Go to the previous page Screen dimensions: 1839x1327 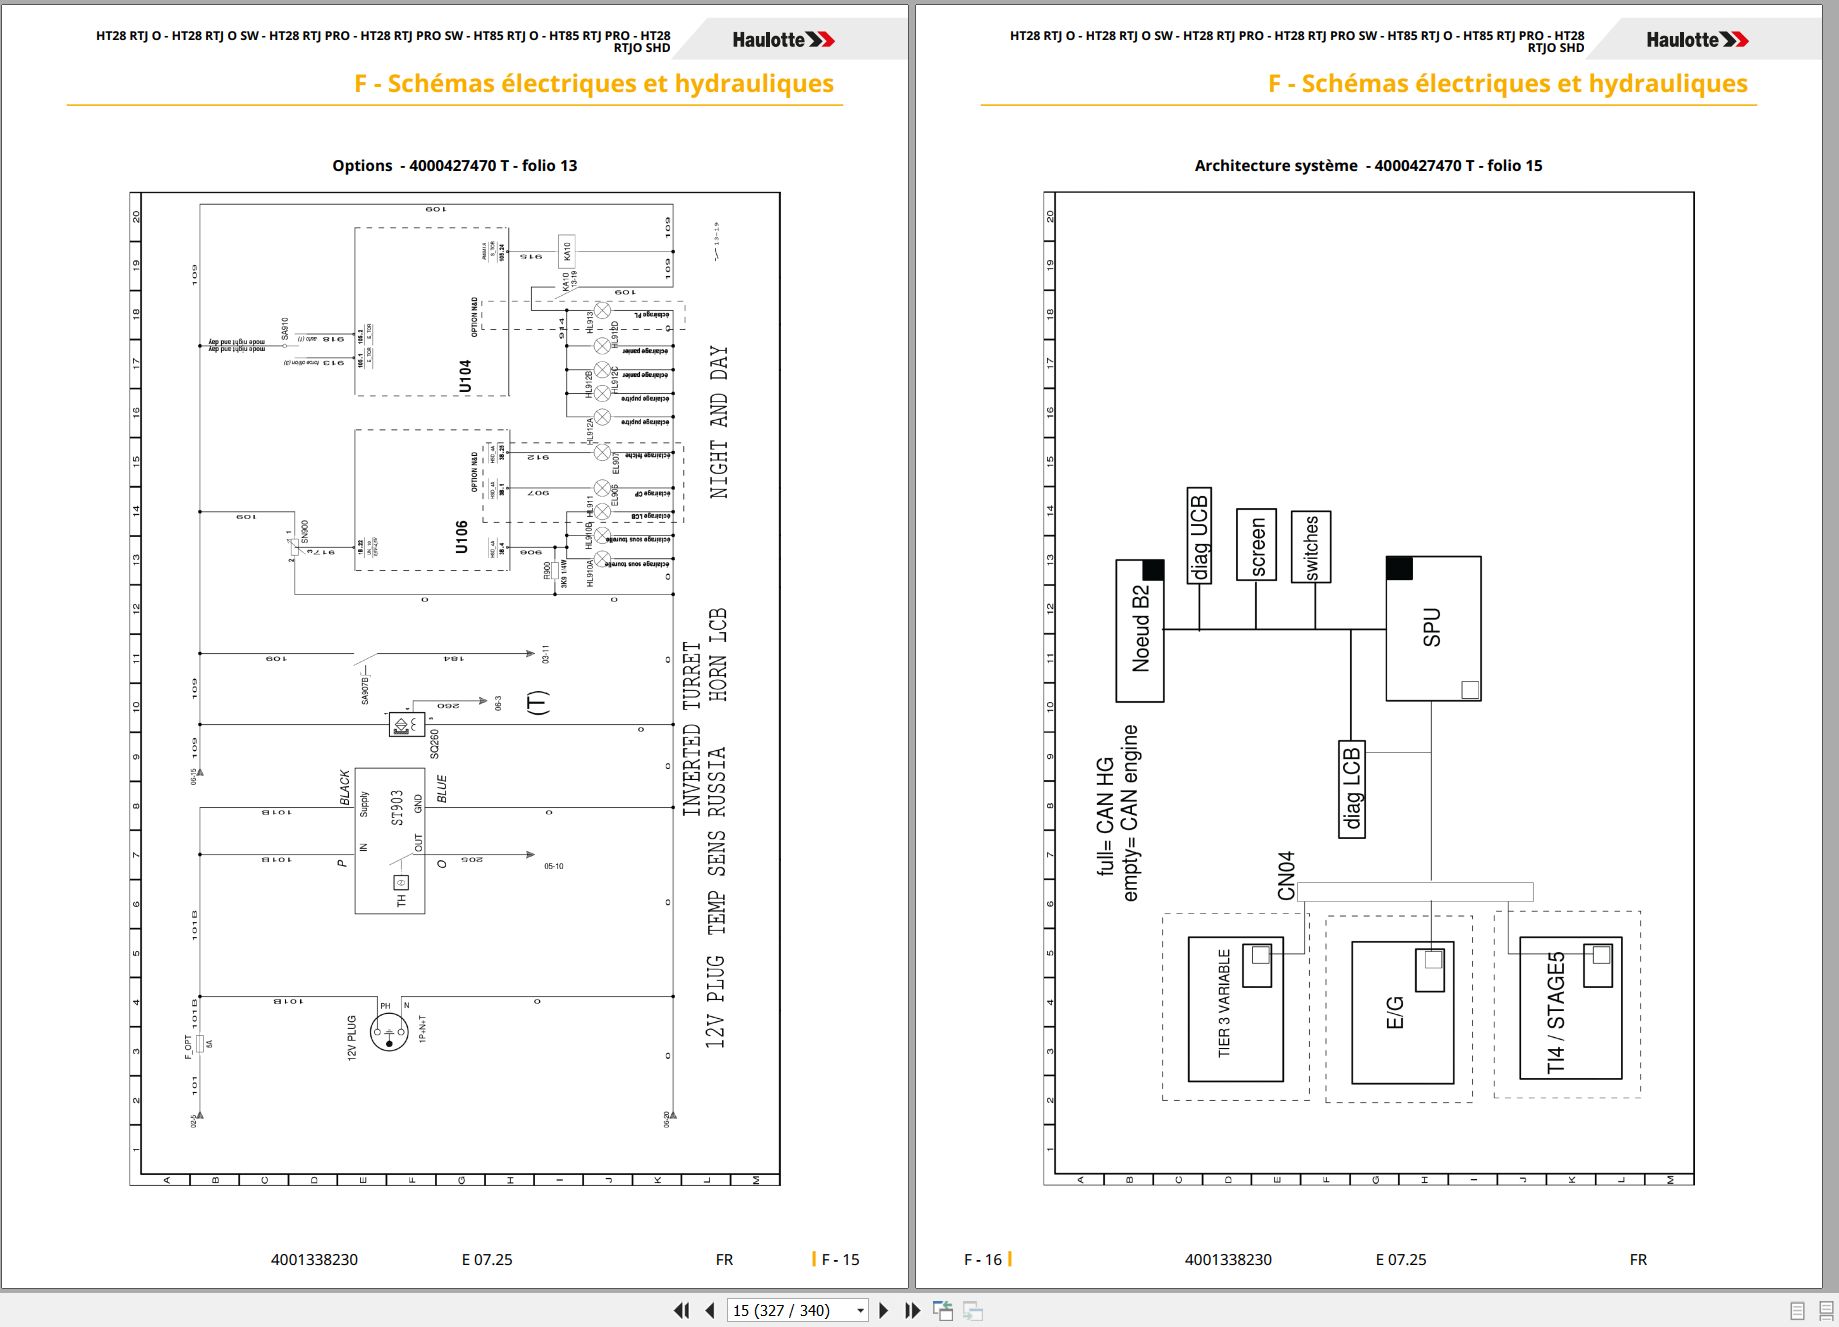pyautogui.click(x=710, y=1310)
